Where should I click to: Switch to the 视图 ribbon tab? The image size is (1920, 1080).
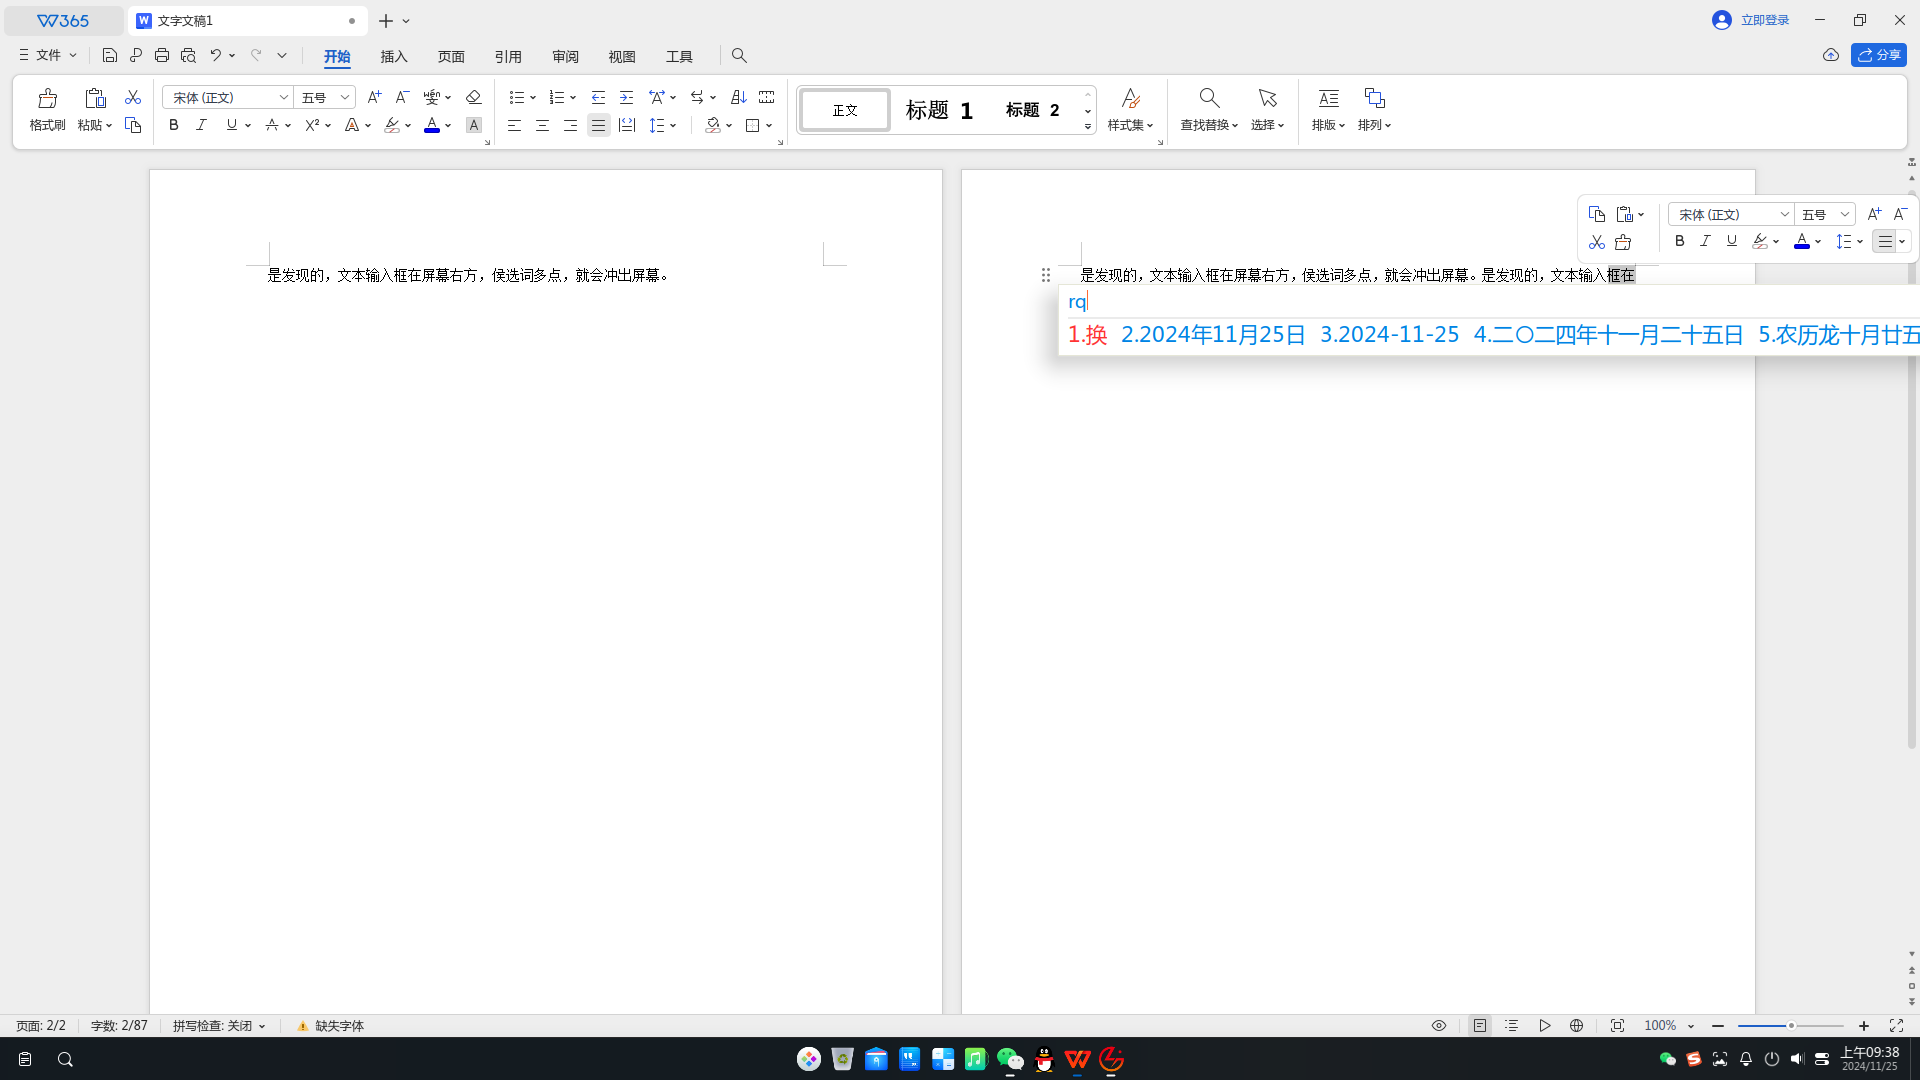(622, 56)
